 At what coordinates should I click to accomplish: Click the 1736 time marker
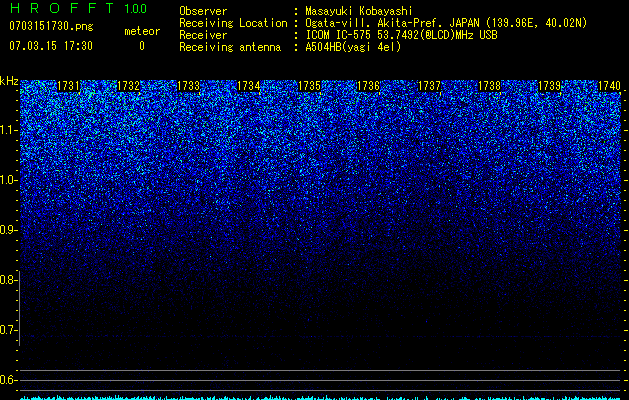click(368, 86)
